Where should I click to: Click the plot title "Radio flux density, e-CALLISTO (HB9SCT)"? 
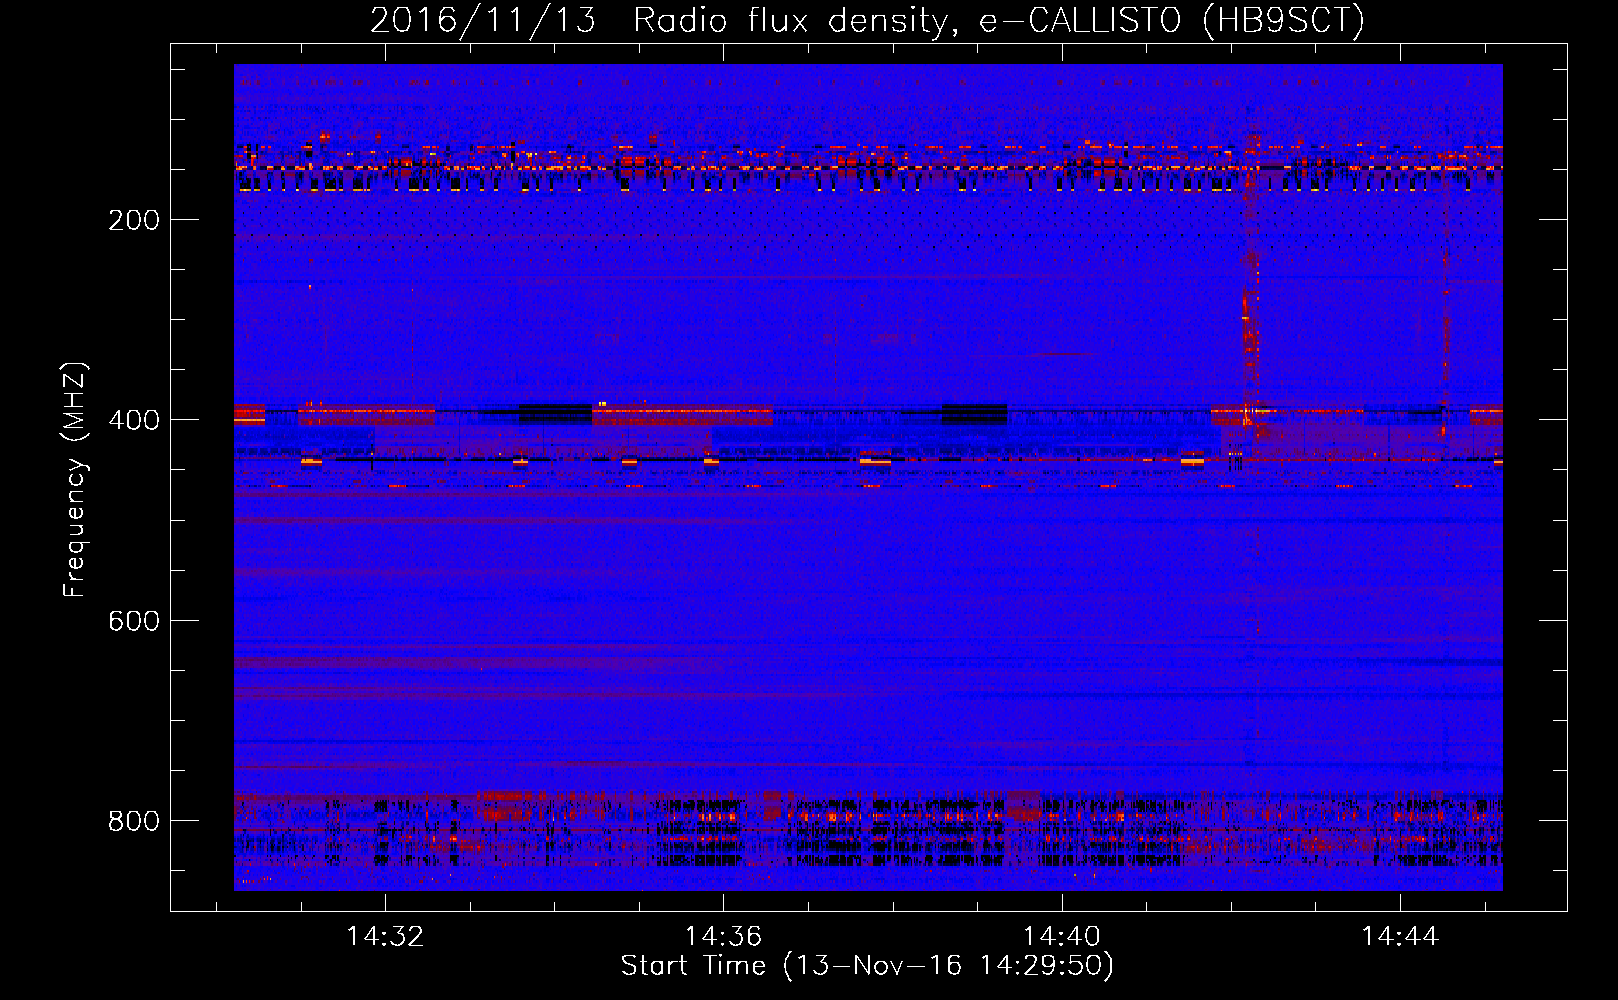click(999, 20)
